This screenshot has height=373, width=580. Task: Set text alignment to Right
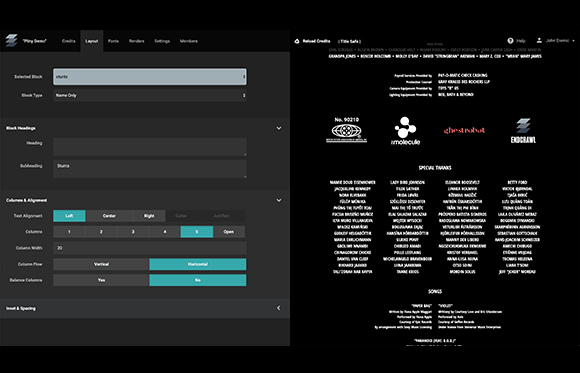coord(149,216)
